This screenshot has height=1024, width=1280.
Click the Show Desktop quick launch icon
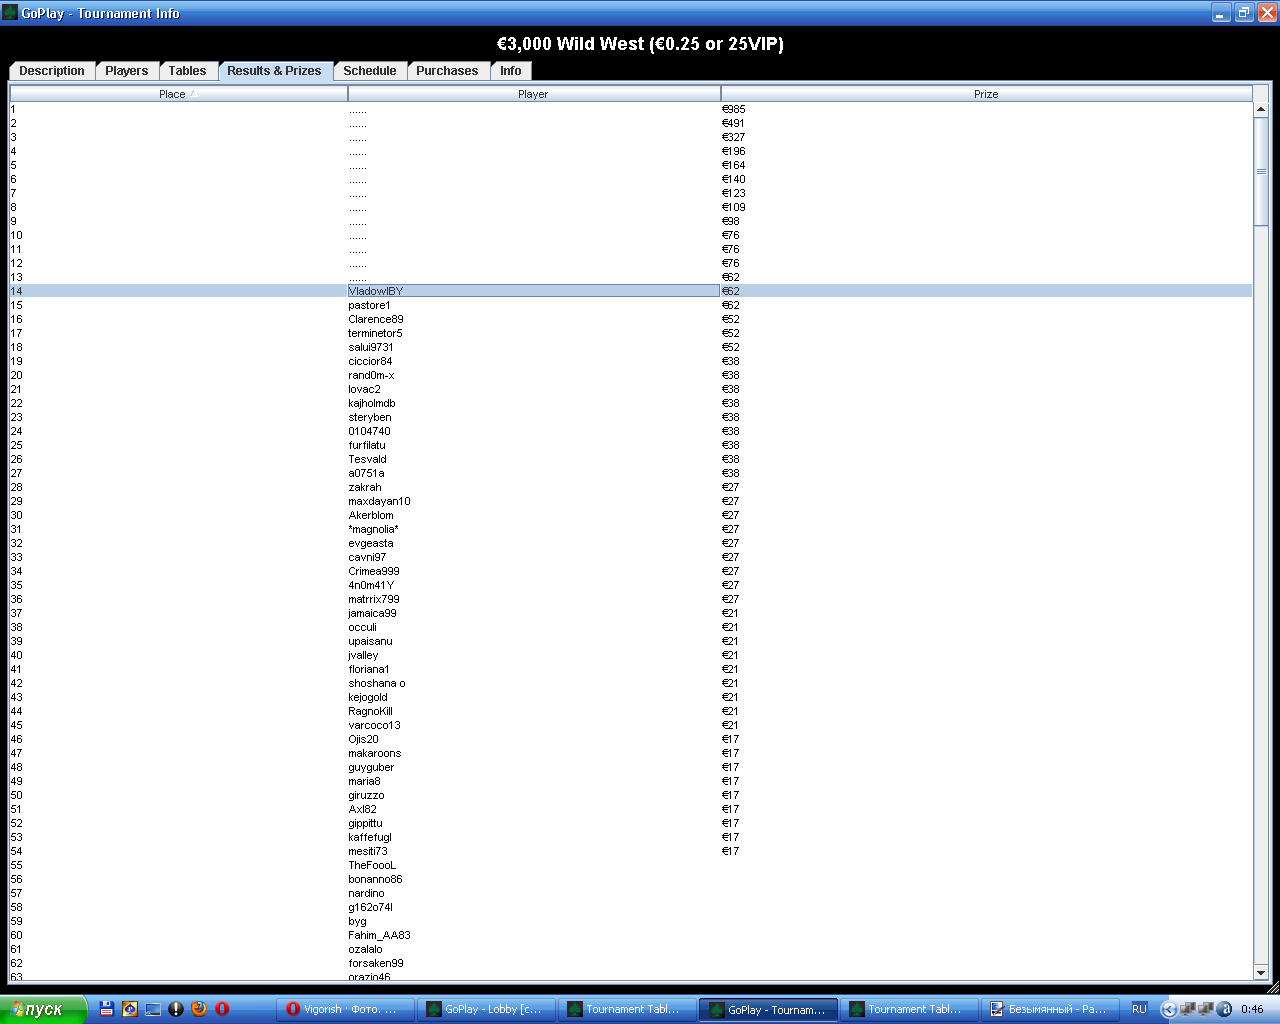153,1009
